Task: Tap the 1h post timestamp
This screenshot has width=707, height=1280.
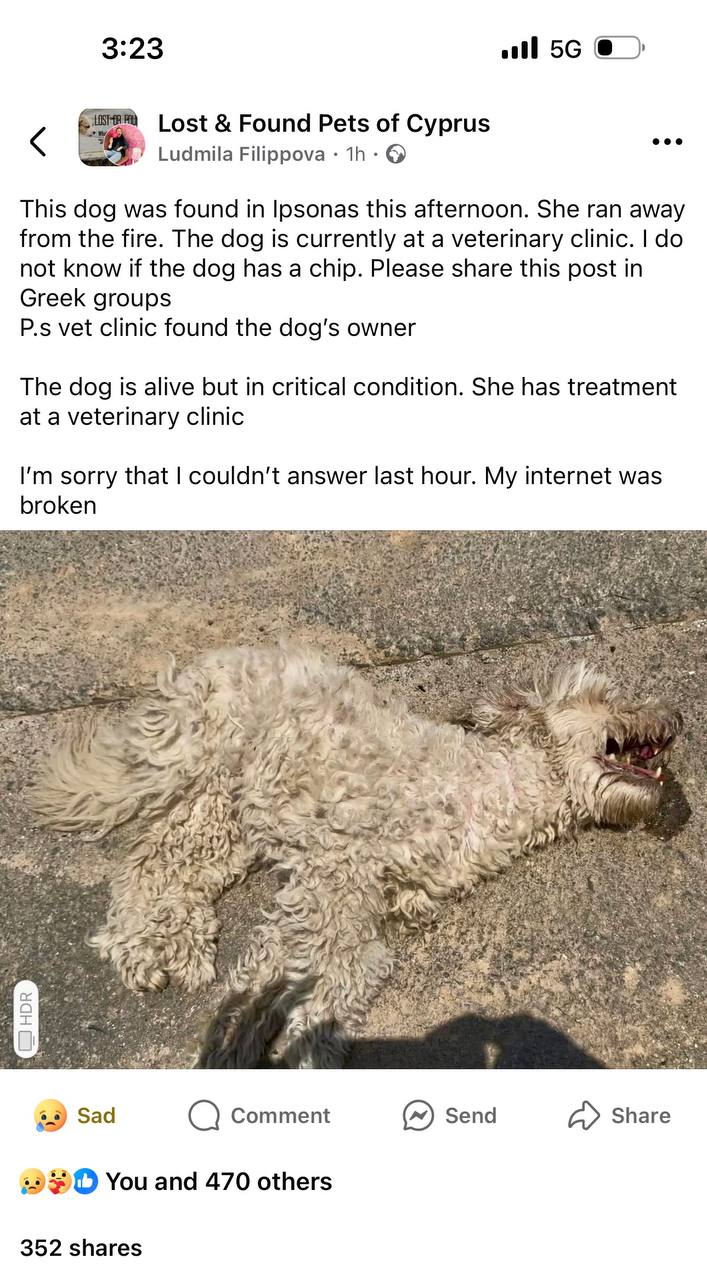Action: coord(356,154)
